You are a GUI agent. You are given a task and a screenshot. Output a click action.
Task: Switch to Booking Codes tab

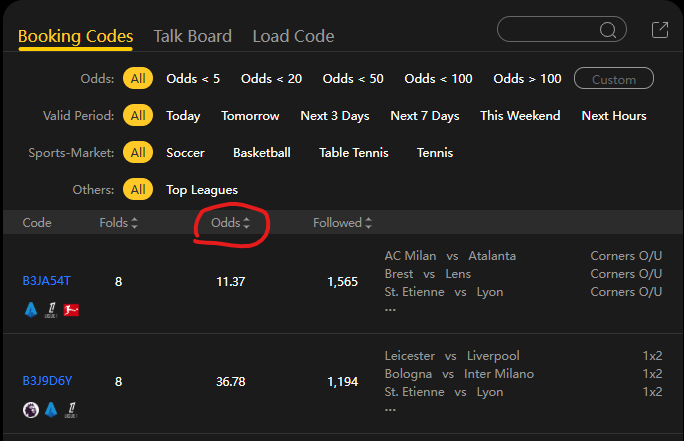(75, 36)
